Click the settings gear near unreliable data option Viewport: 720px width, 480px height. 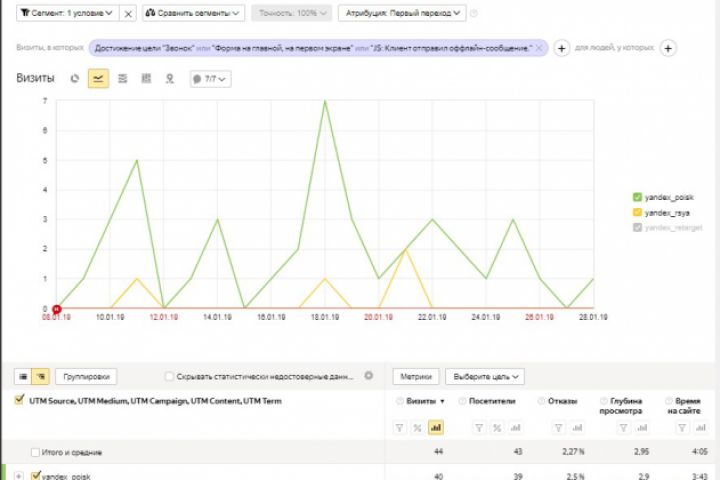[x=369, y=376]
